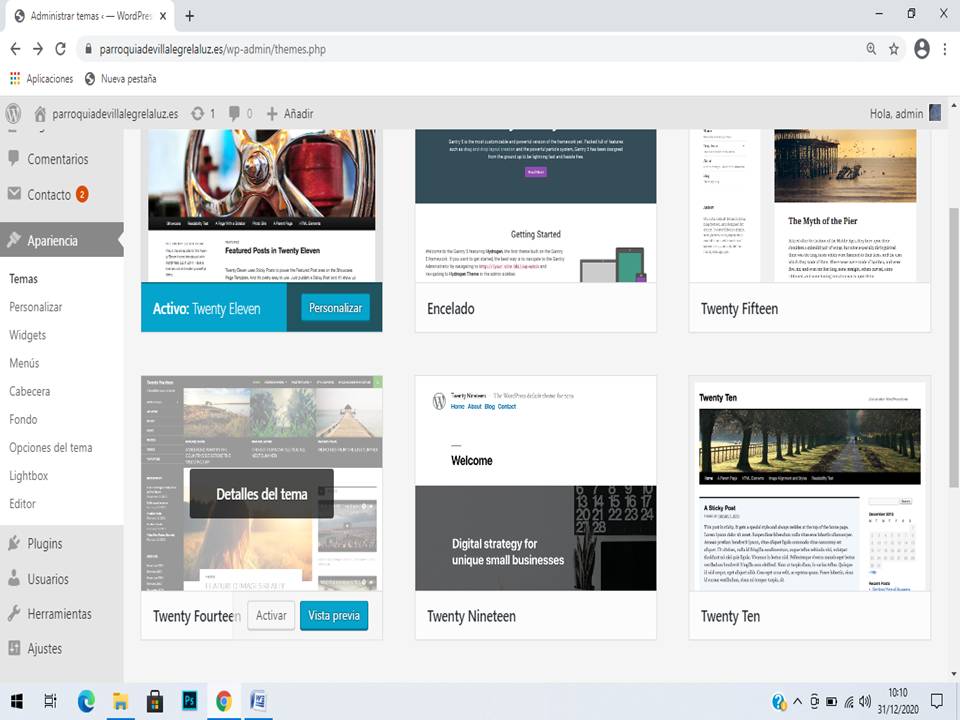
Task: Select the Twenty Nineteen theme screenshot
Action: coord(536,484)
